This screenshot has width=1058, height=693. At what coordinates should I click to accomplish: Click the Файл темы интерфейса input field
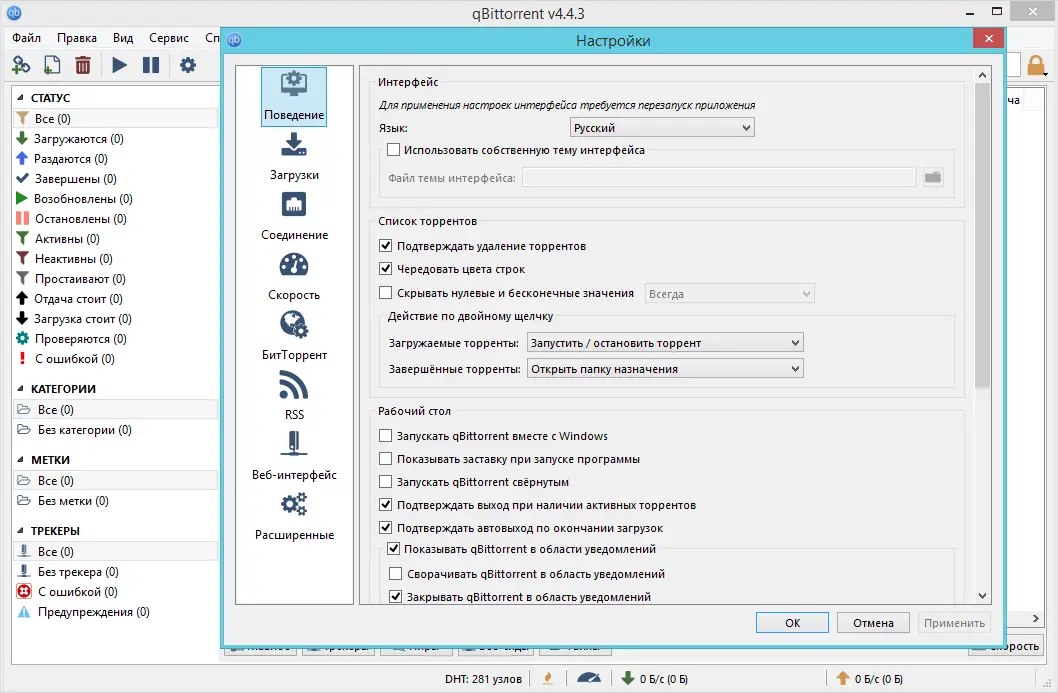(x=719, y=177)
